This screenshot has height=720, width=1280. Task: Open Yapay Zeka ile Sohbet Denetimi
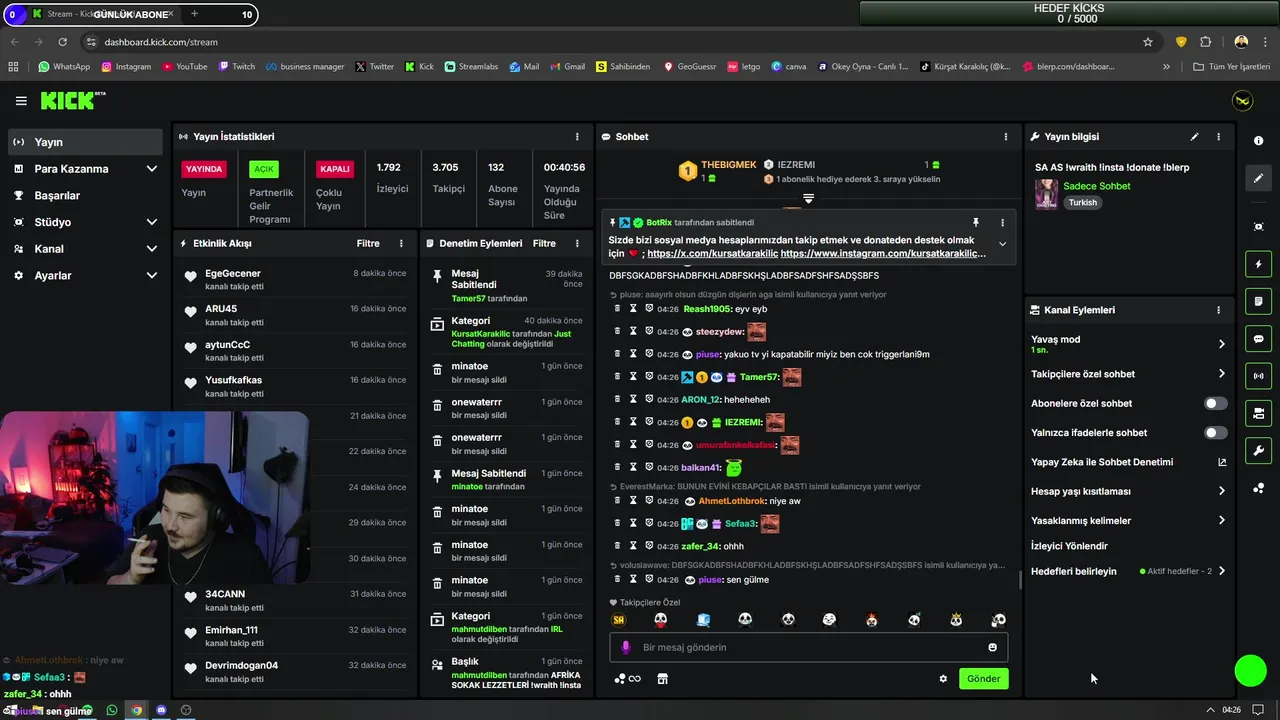1128,462
